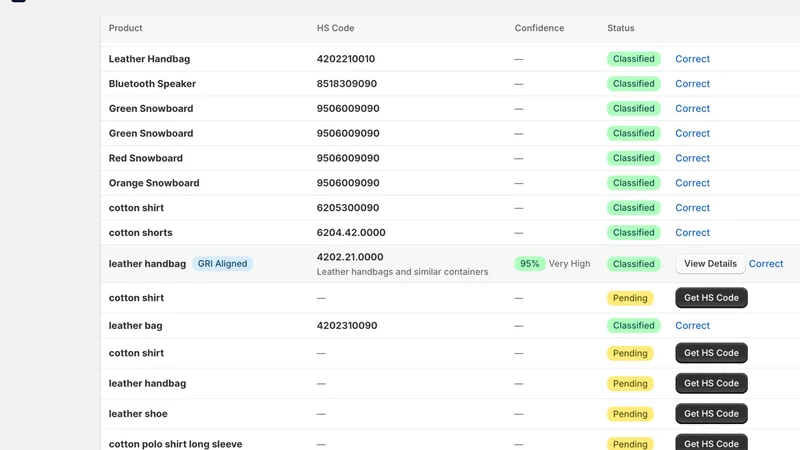
Task: Get HS Code for cotton polo shirt long sleeve
Action: tap(711, 442)
